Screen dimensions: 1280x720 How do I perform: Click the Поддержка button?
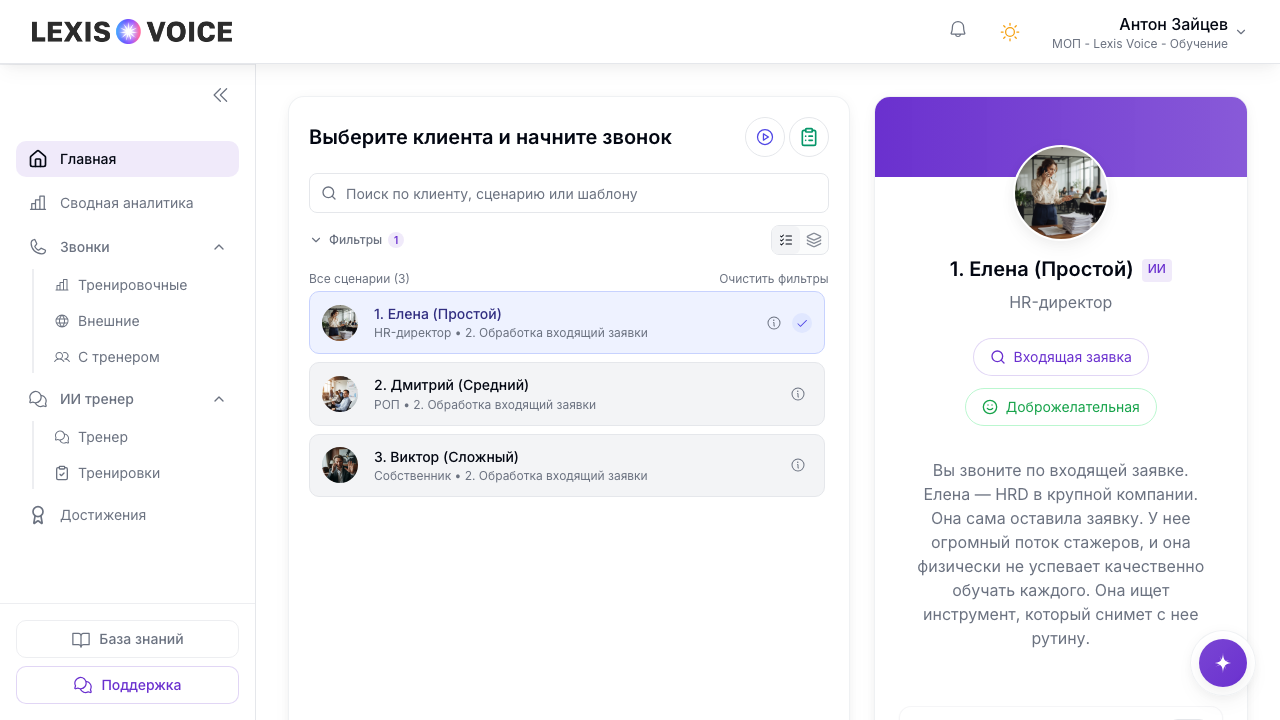(127, 685)
